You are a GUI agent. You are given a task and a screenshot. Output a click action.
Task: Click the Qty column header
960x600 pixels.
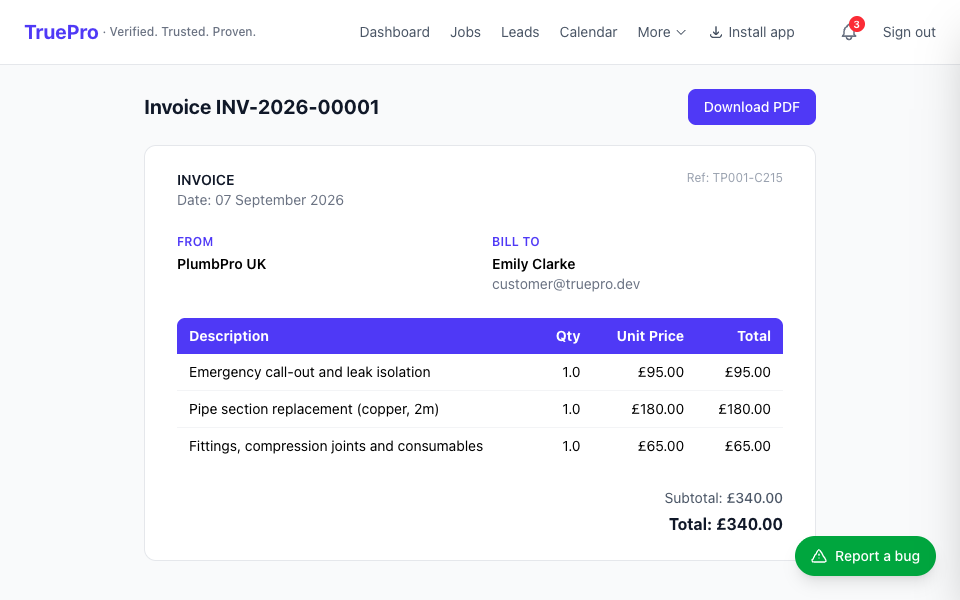point(568,336)
